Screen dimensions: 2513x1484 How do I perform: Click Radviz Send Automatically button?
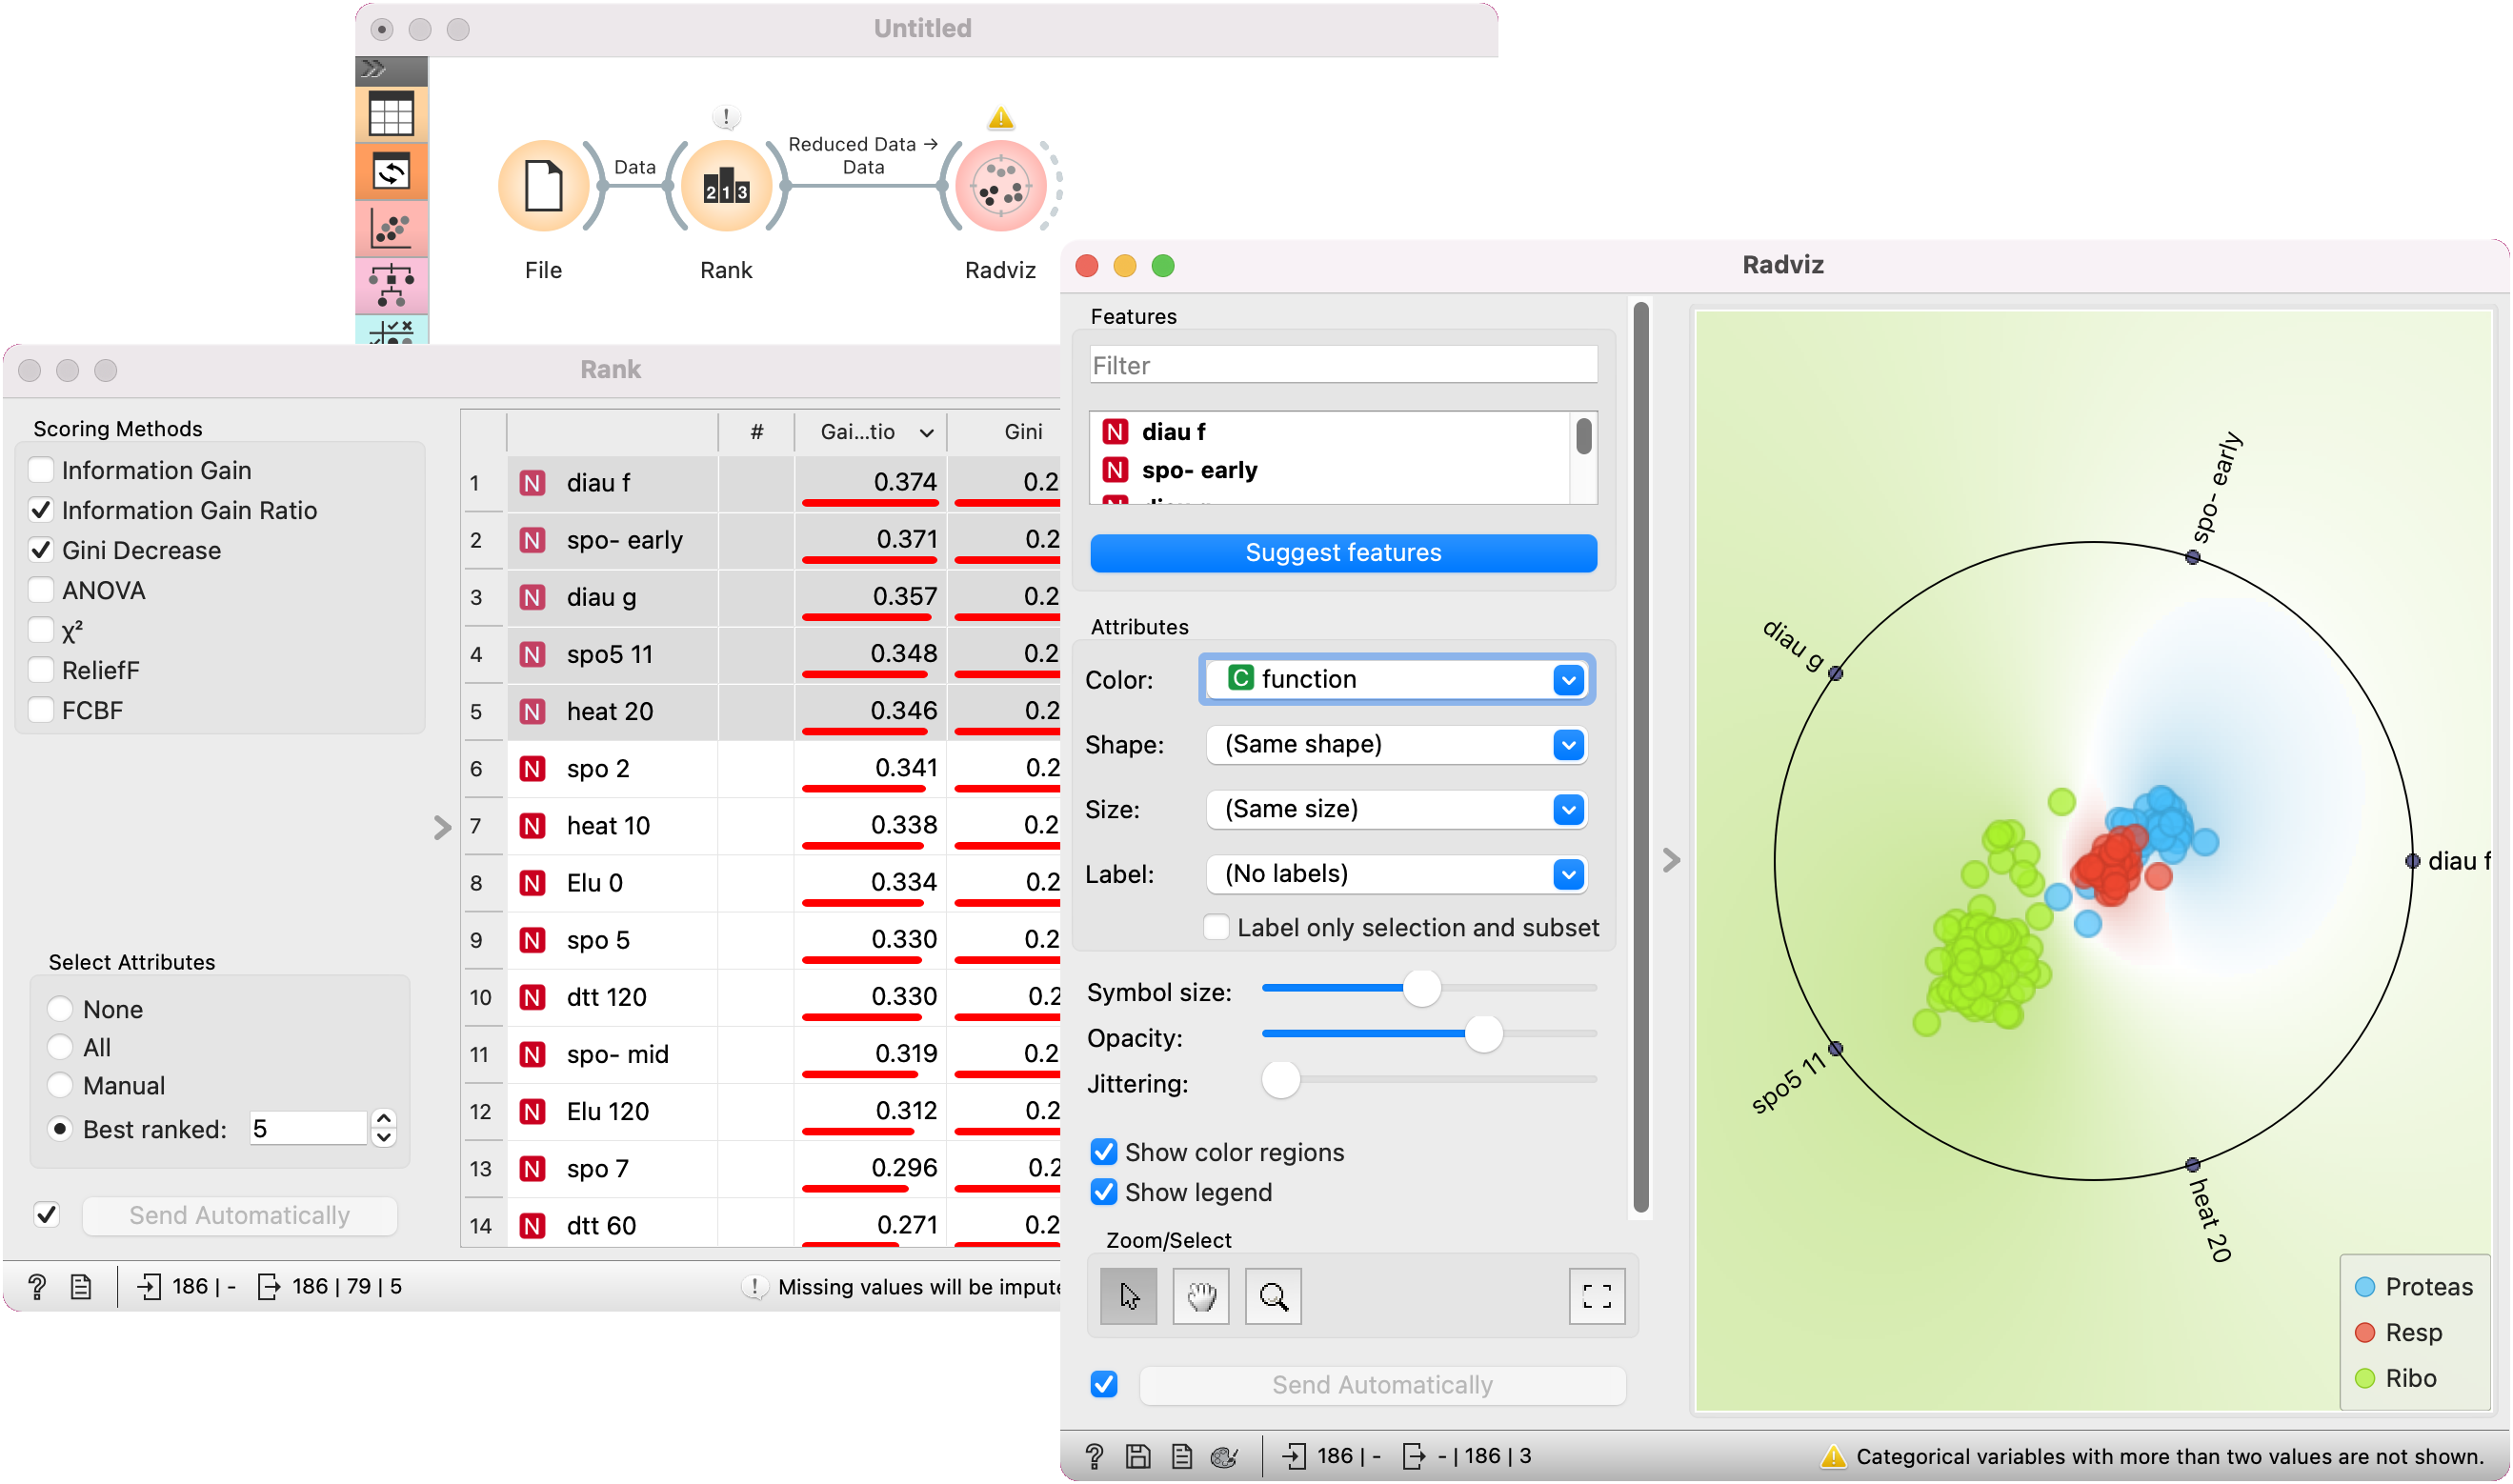coord(1382,1384)
